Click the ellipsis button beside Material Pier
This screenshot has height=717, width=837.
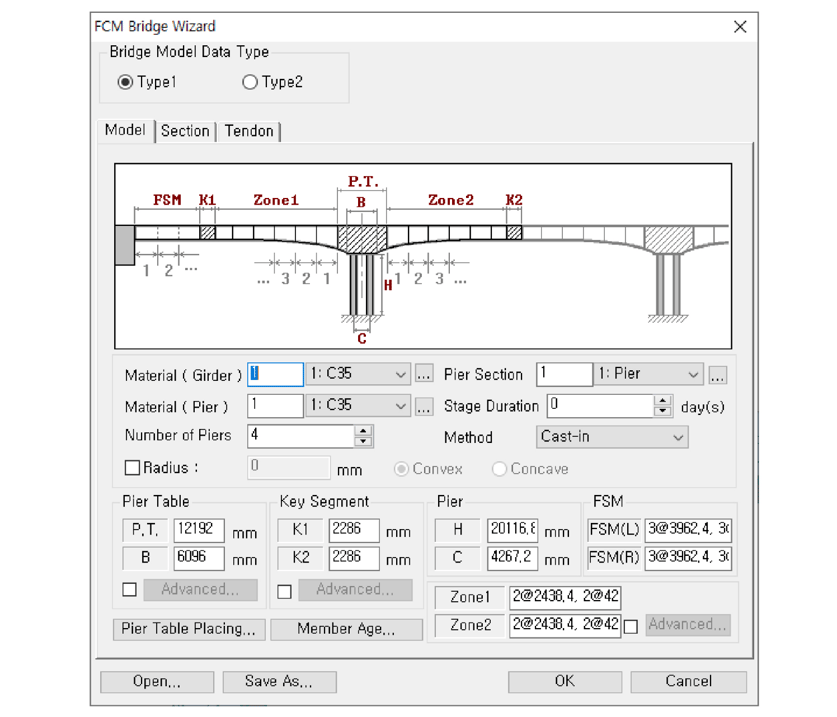(x=424, y=406)
